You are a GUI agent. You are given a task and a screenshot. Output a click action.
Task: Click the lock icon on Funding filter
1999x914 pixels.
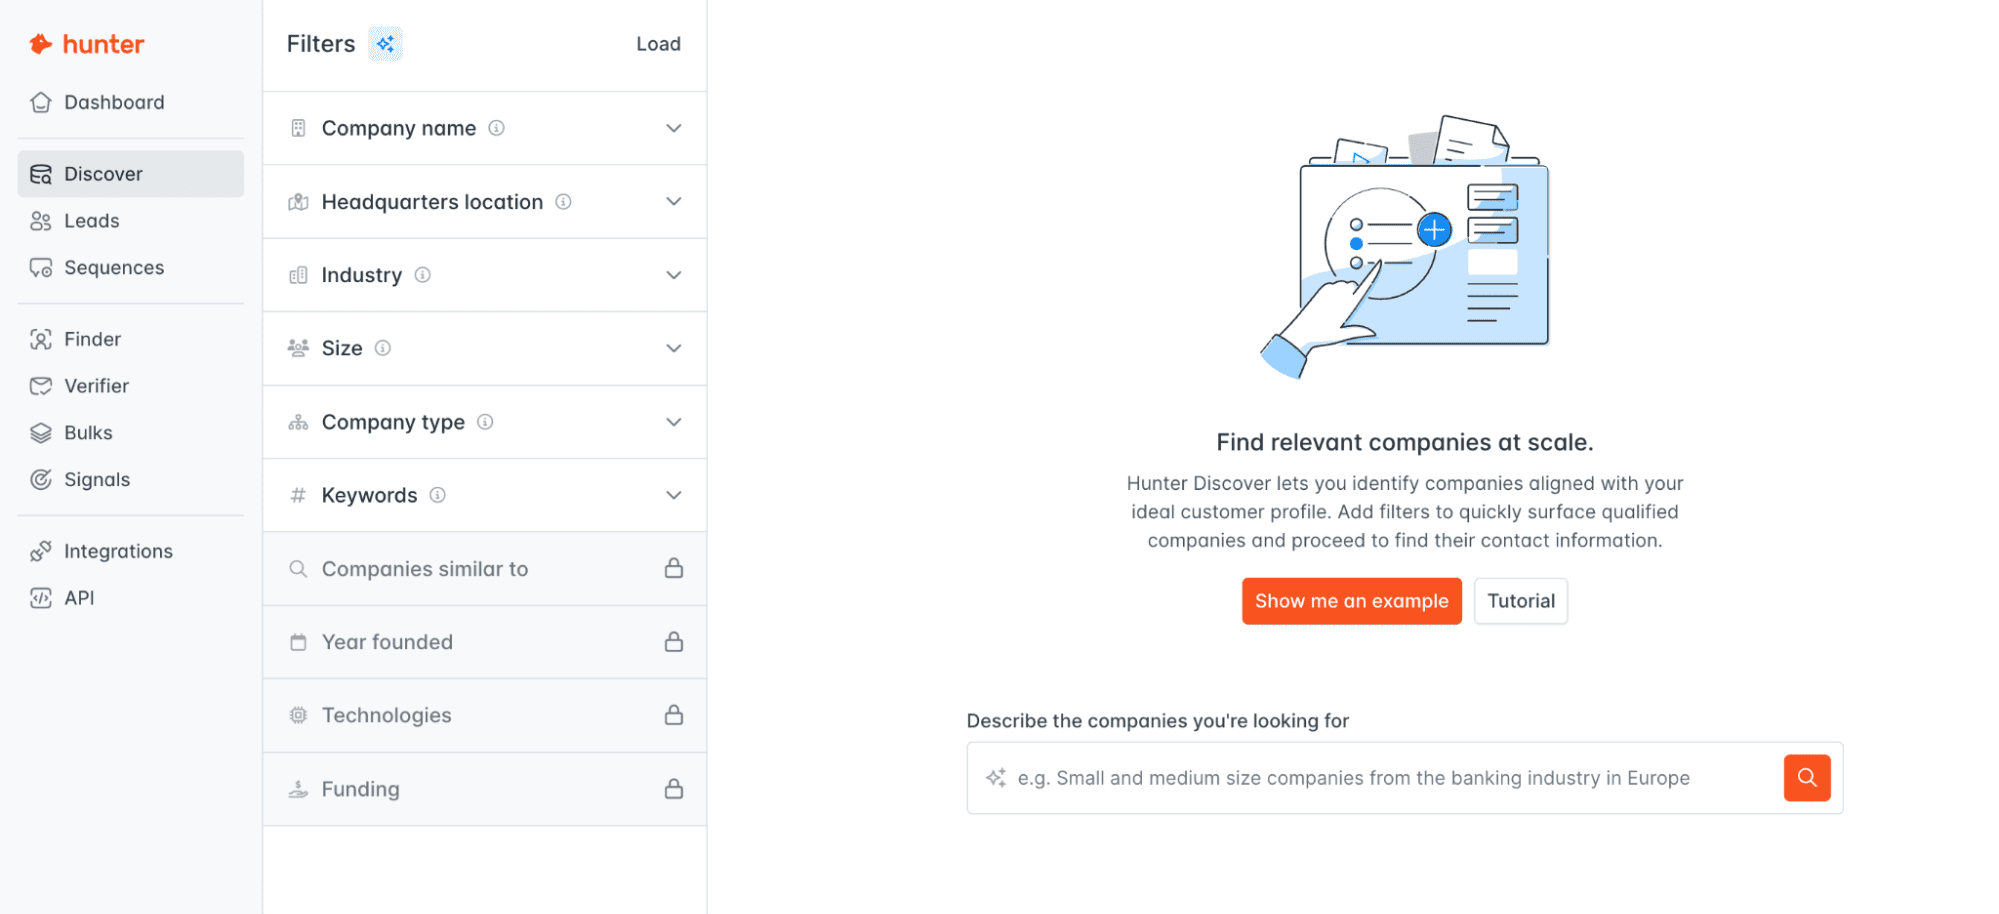click(x=674, y=789)
